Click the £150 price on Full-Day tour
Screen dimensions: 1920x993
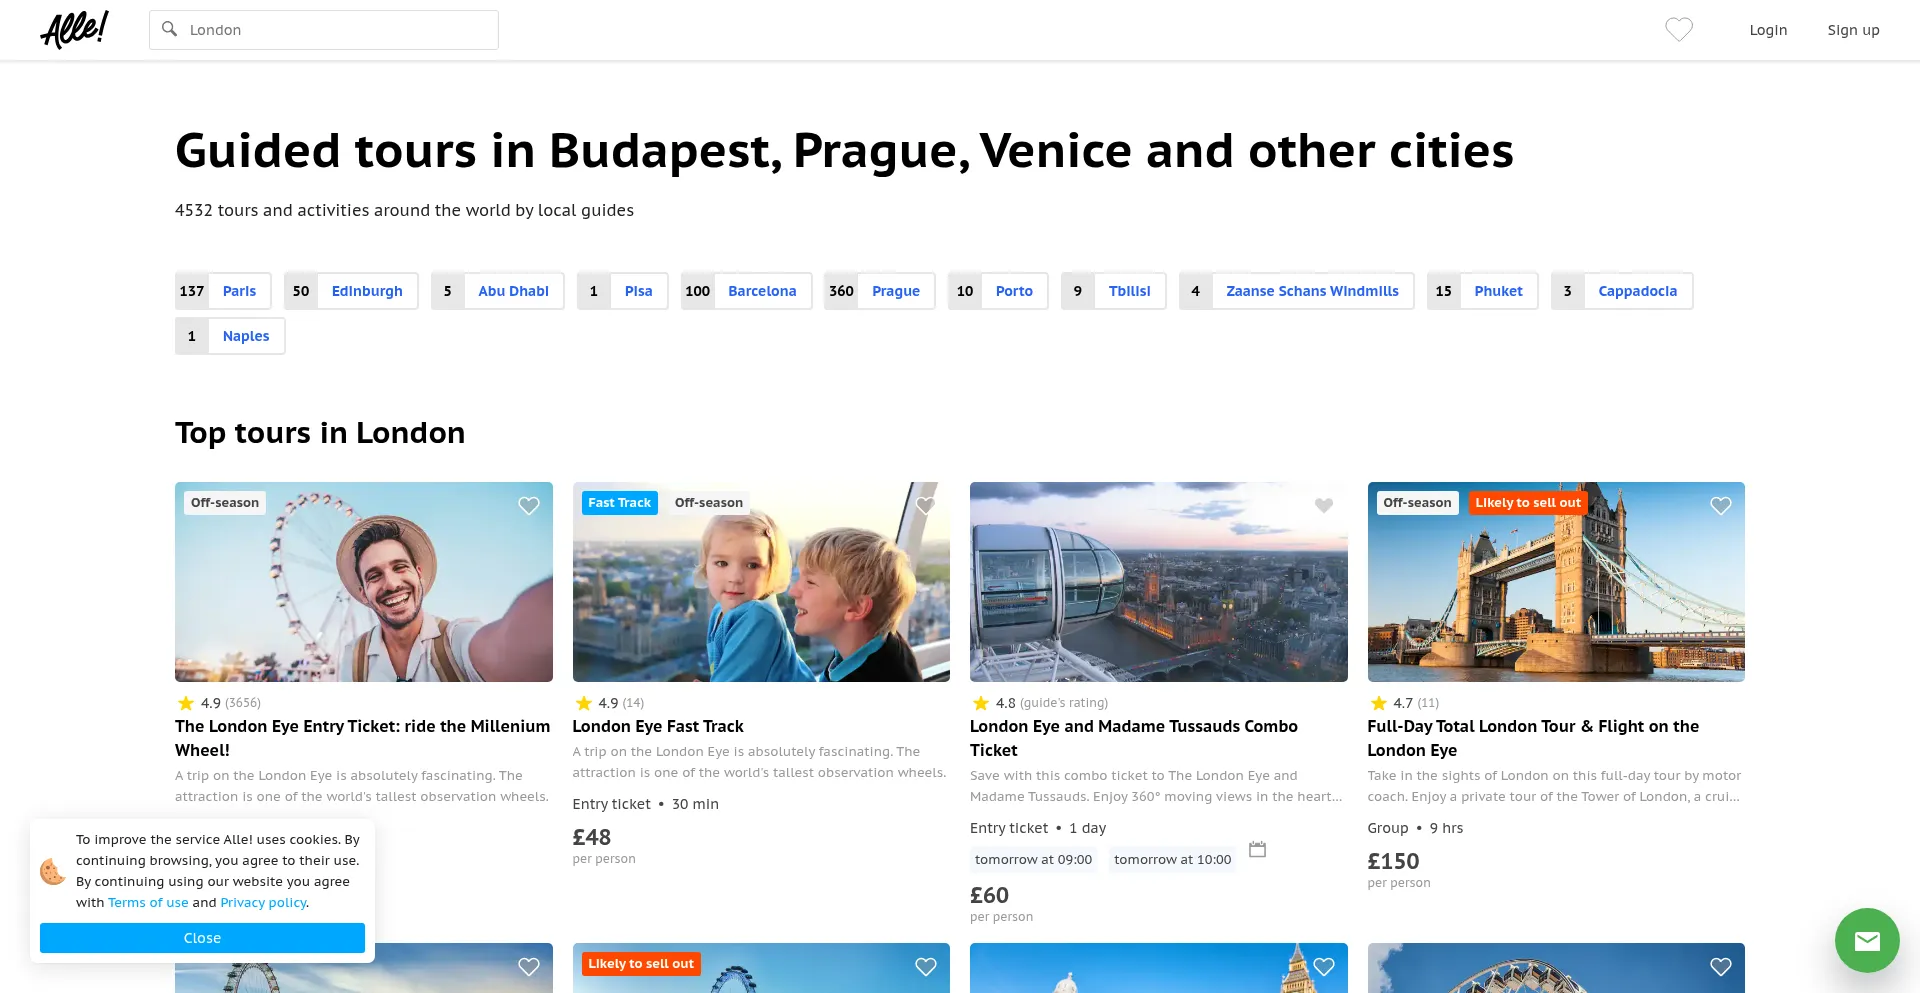1393,861
